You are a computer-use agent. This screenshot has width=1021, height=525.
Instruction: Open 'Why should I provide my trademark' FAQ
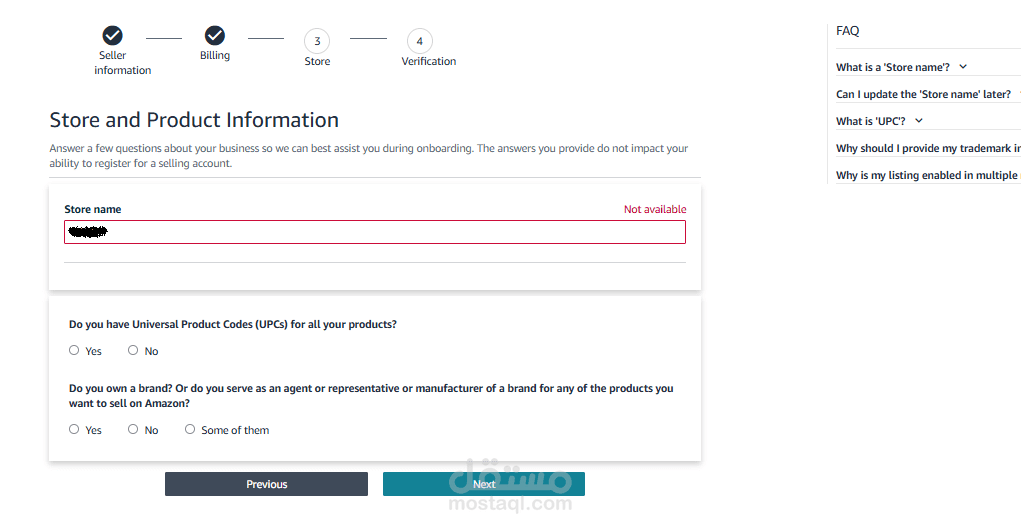[x=927, y=148]
